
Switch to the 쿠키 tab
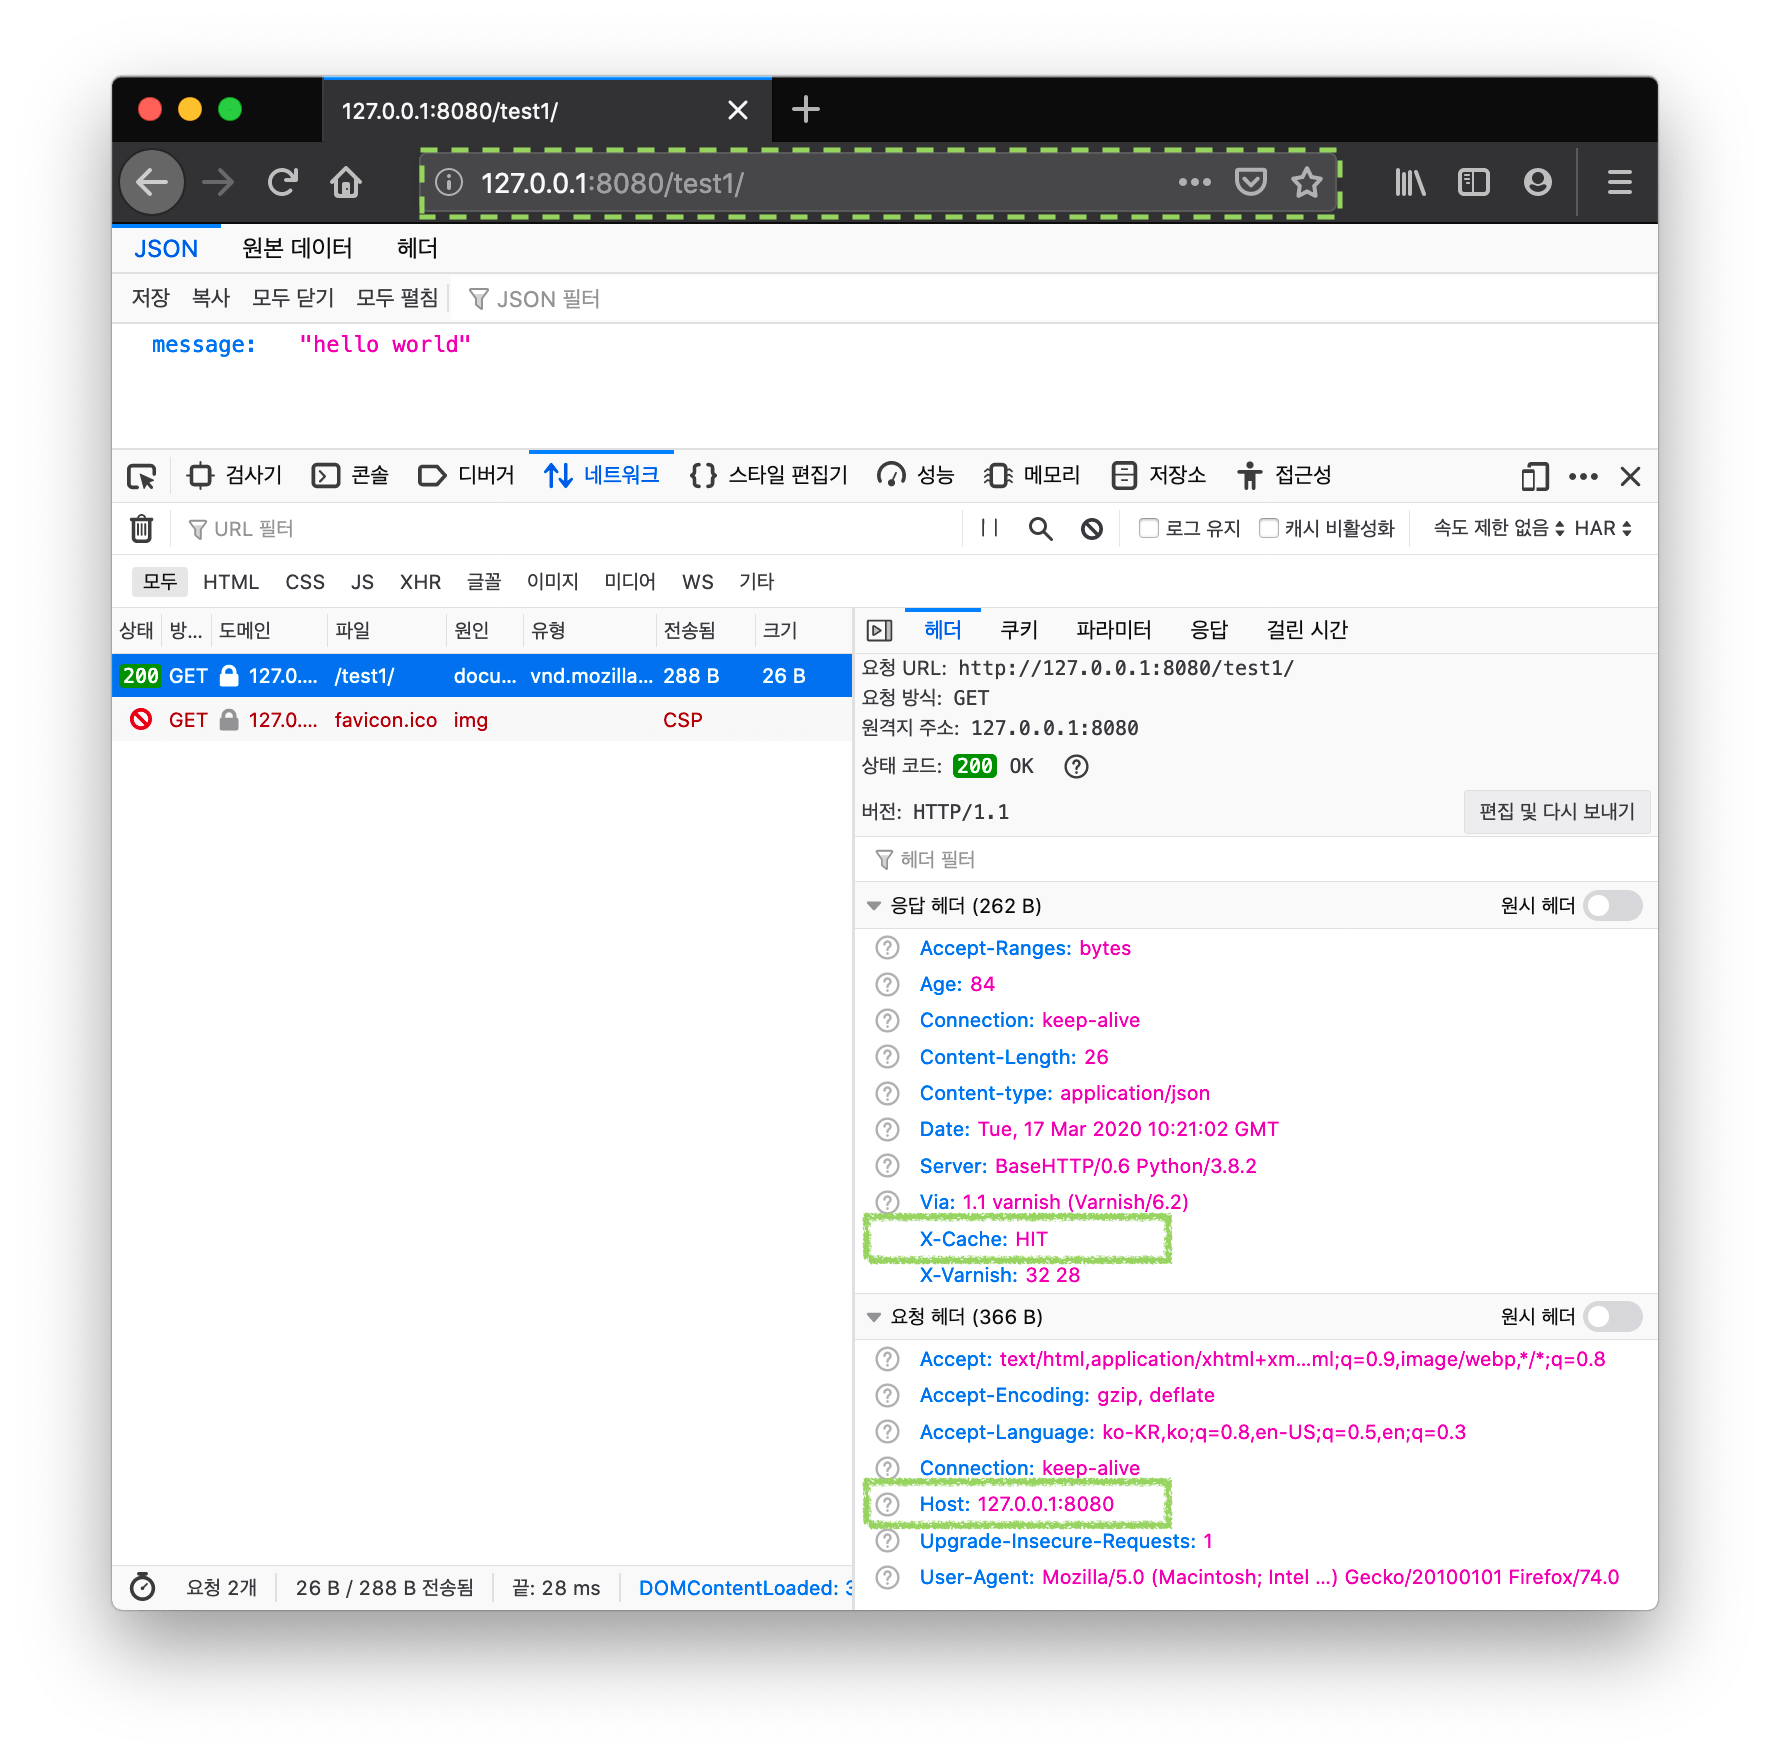click(1018, 629)
